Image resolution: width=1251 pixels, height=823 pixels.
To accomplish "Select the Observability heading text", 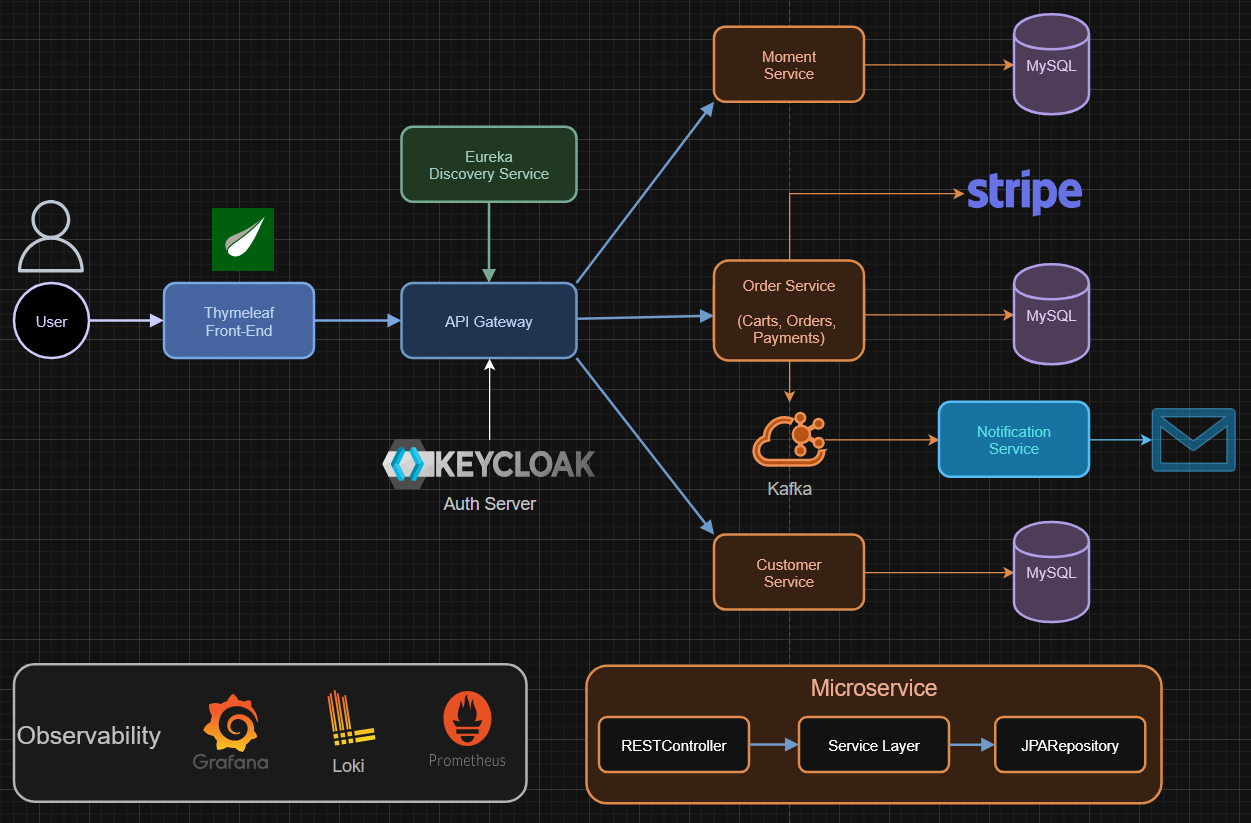I will [89, 735].
